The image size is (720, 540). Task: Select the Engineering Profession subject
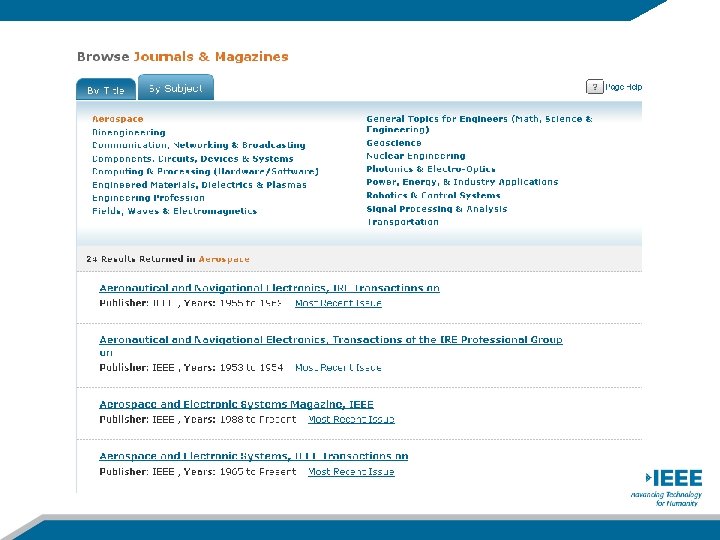148,198
